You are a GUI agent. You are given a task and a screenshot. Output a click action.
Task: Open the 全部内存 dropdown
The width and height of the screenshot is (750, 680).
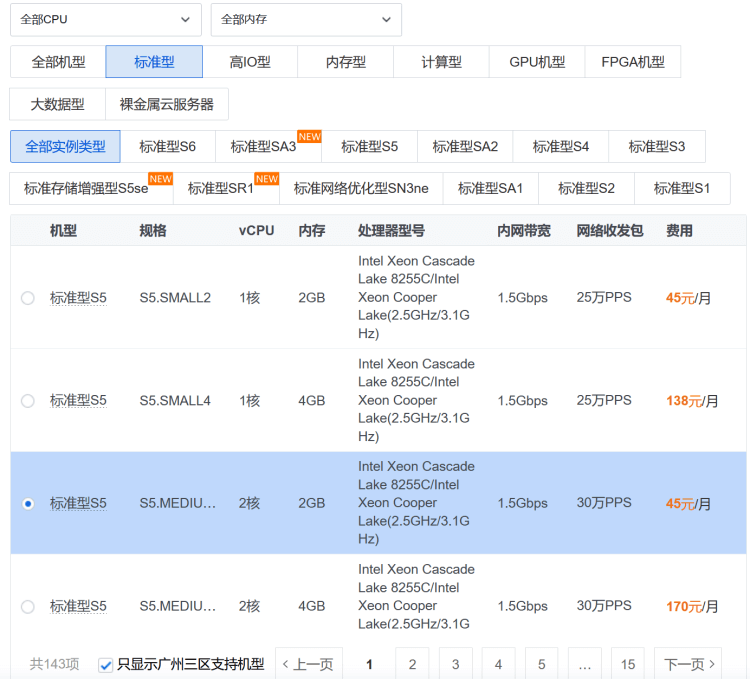pos(306,20)
